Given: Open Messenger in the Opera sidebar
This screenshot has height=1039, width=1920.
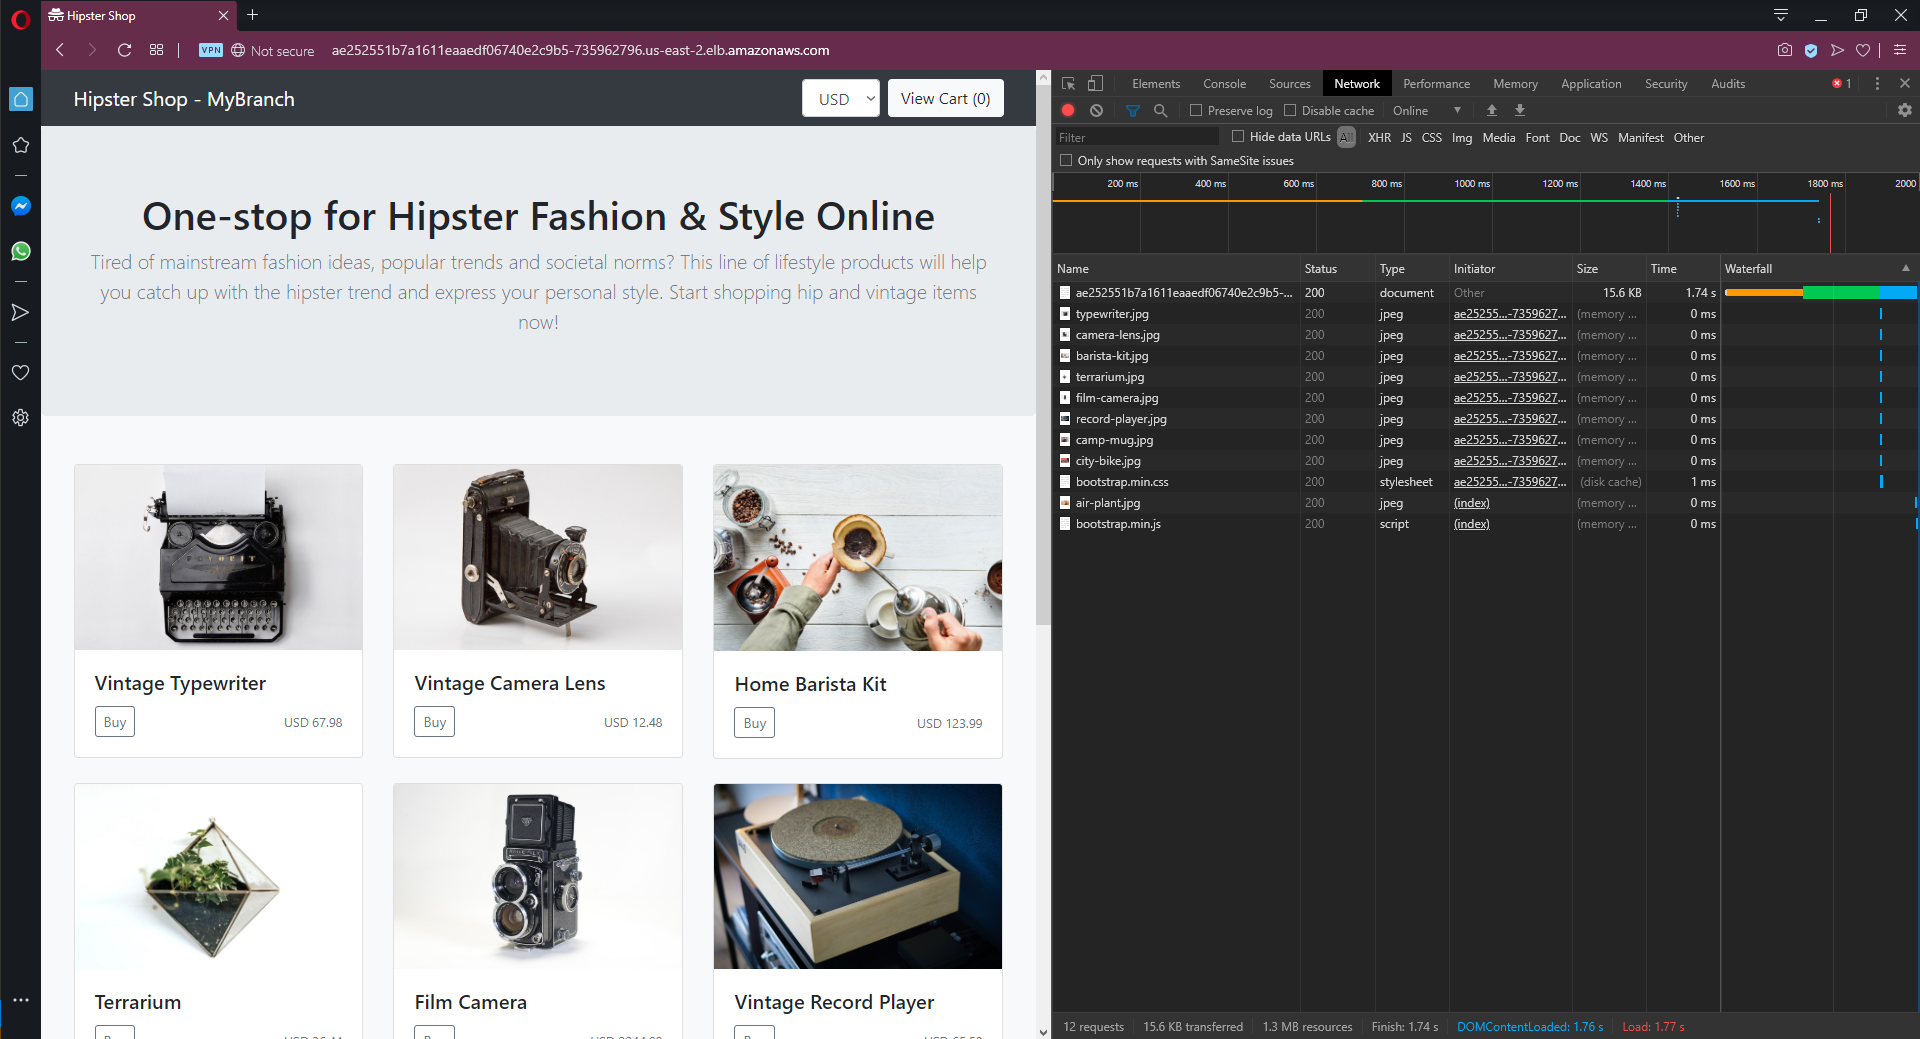Looking at the screenshot, I should pyautogui.click(x=20, y=206).
